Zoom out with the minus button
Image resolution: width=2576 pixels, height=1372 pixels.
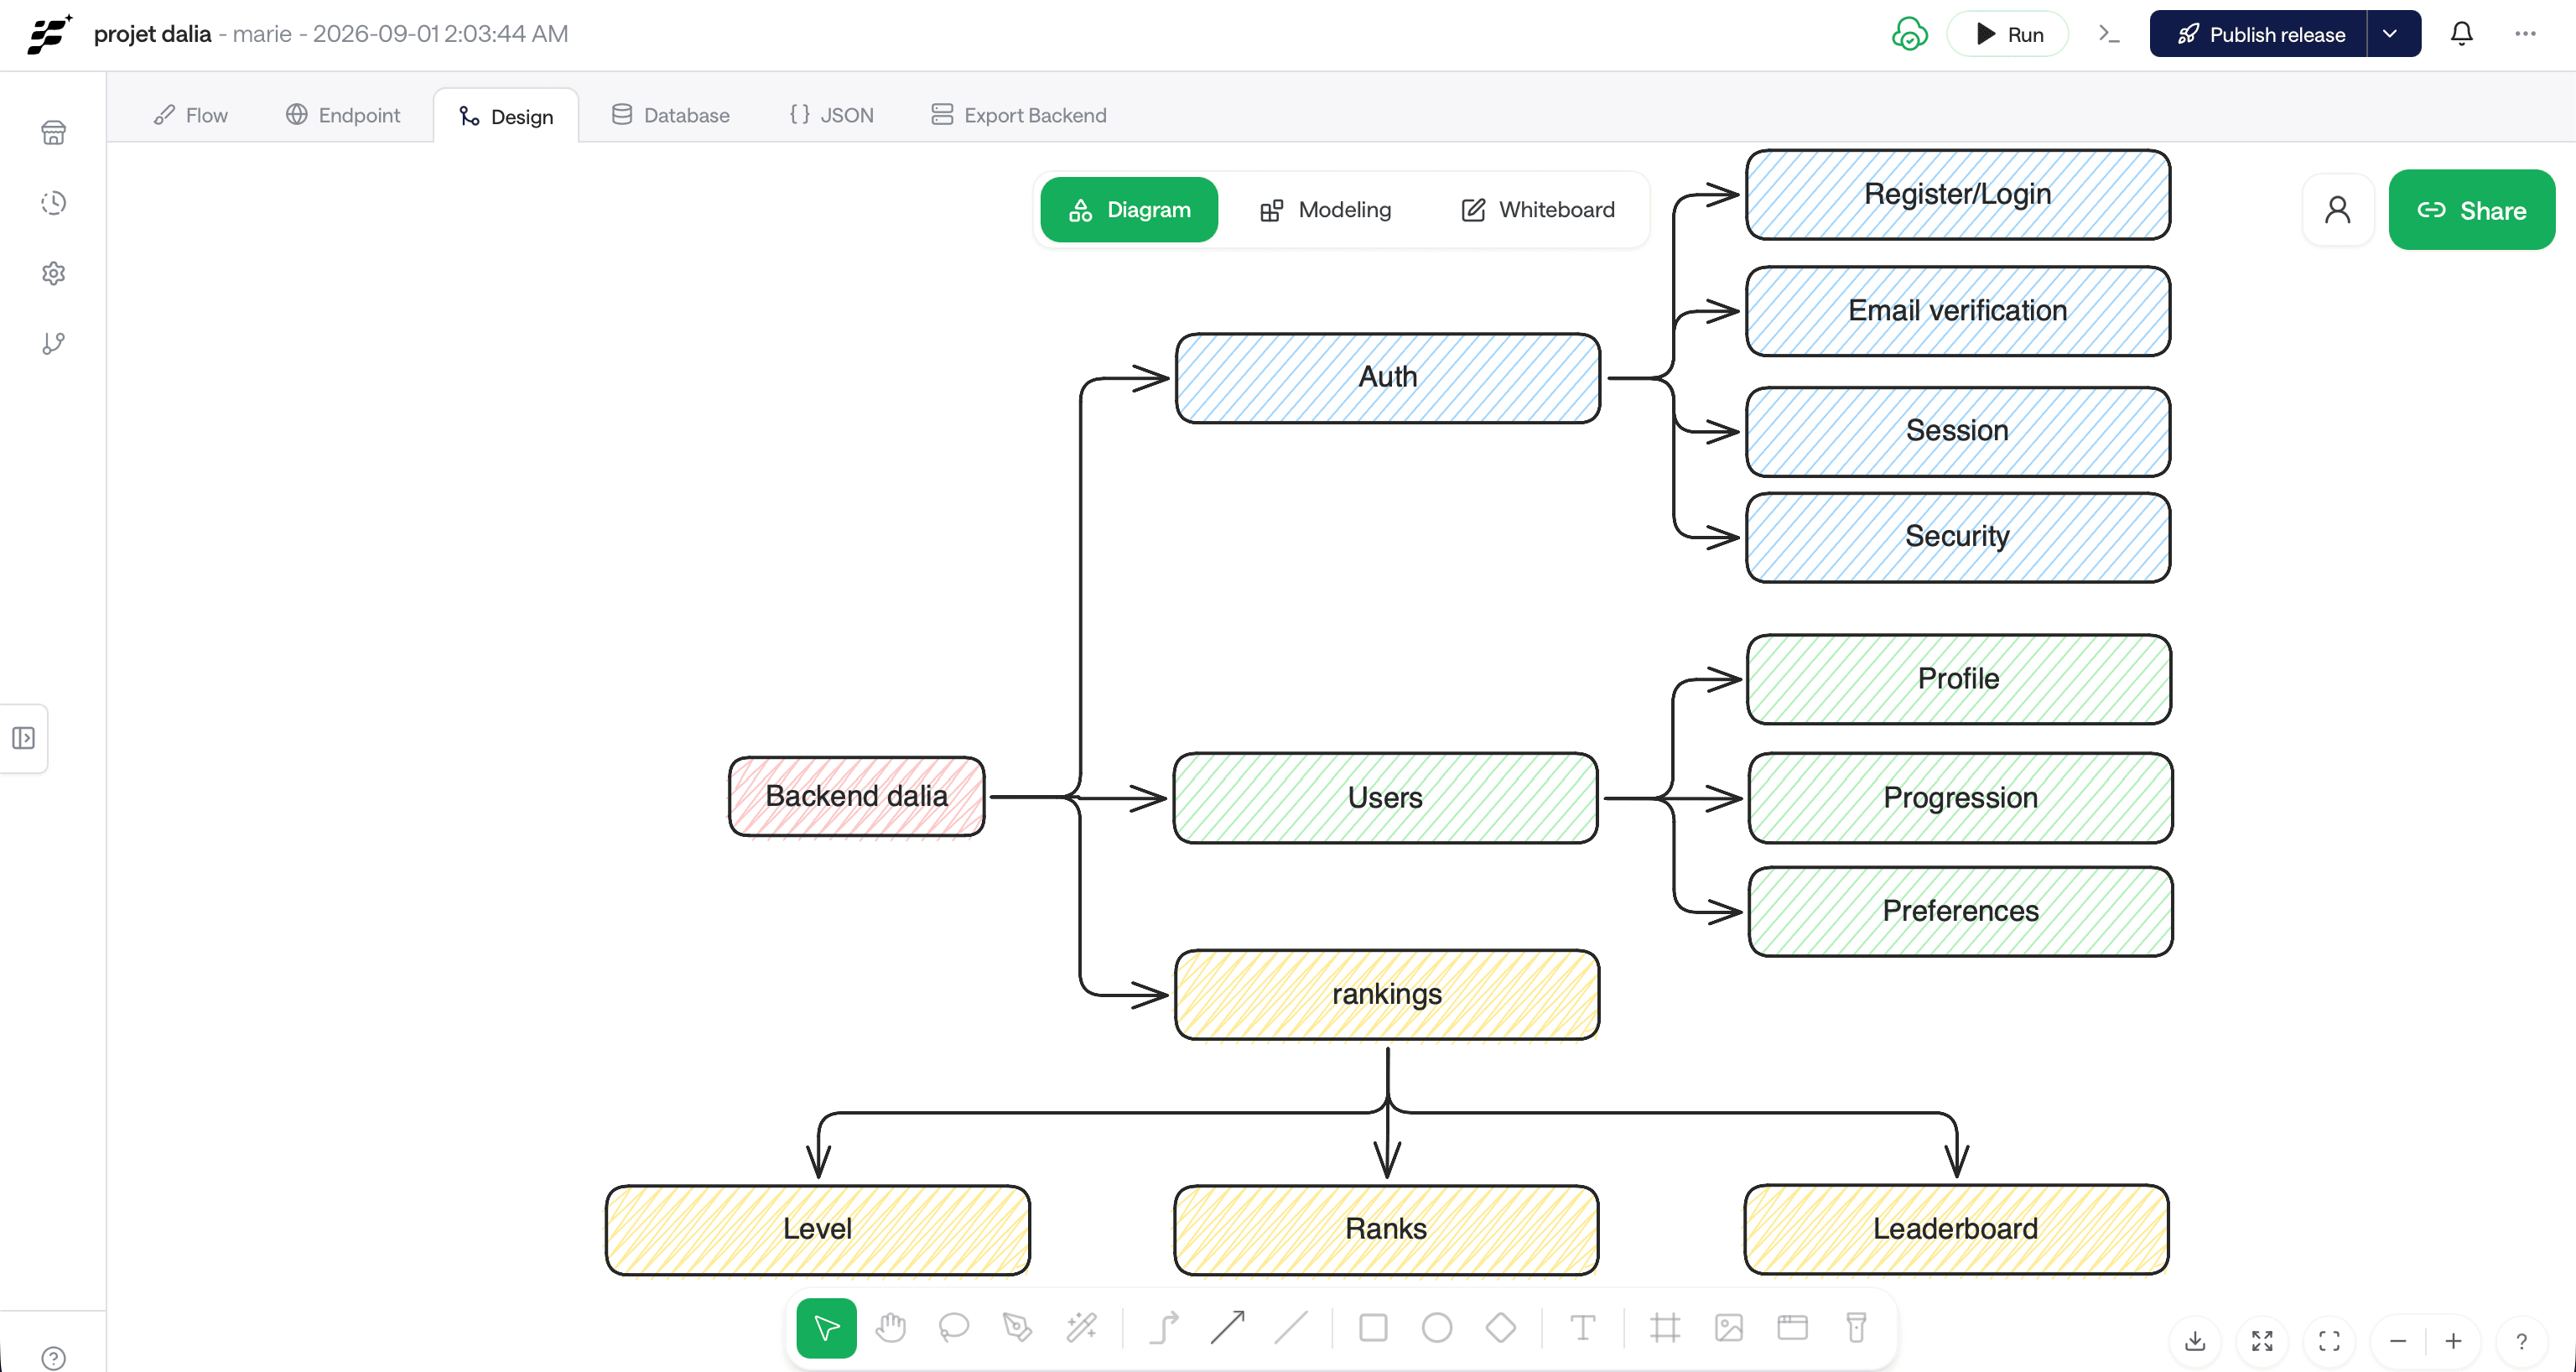[2398, 1341]
